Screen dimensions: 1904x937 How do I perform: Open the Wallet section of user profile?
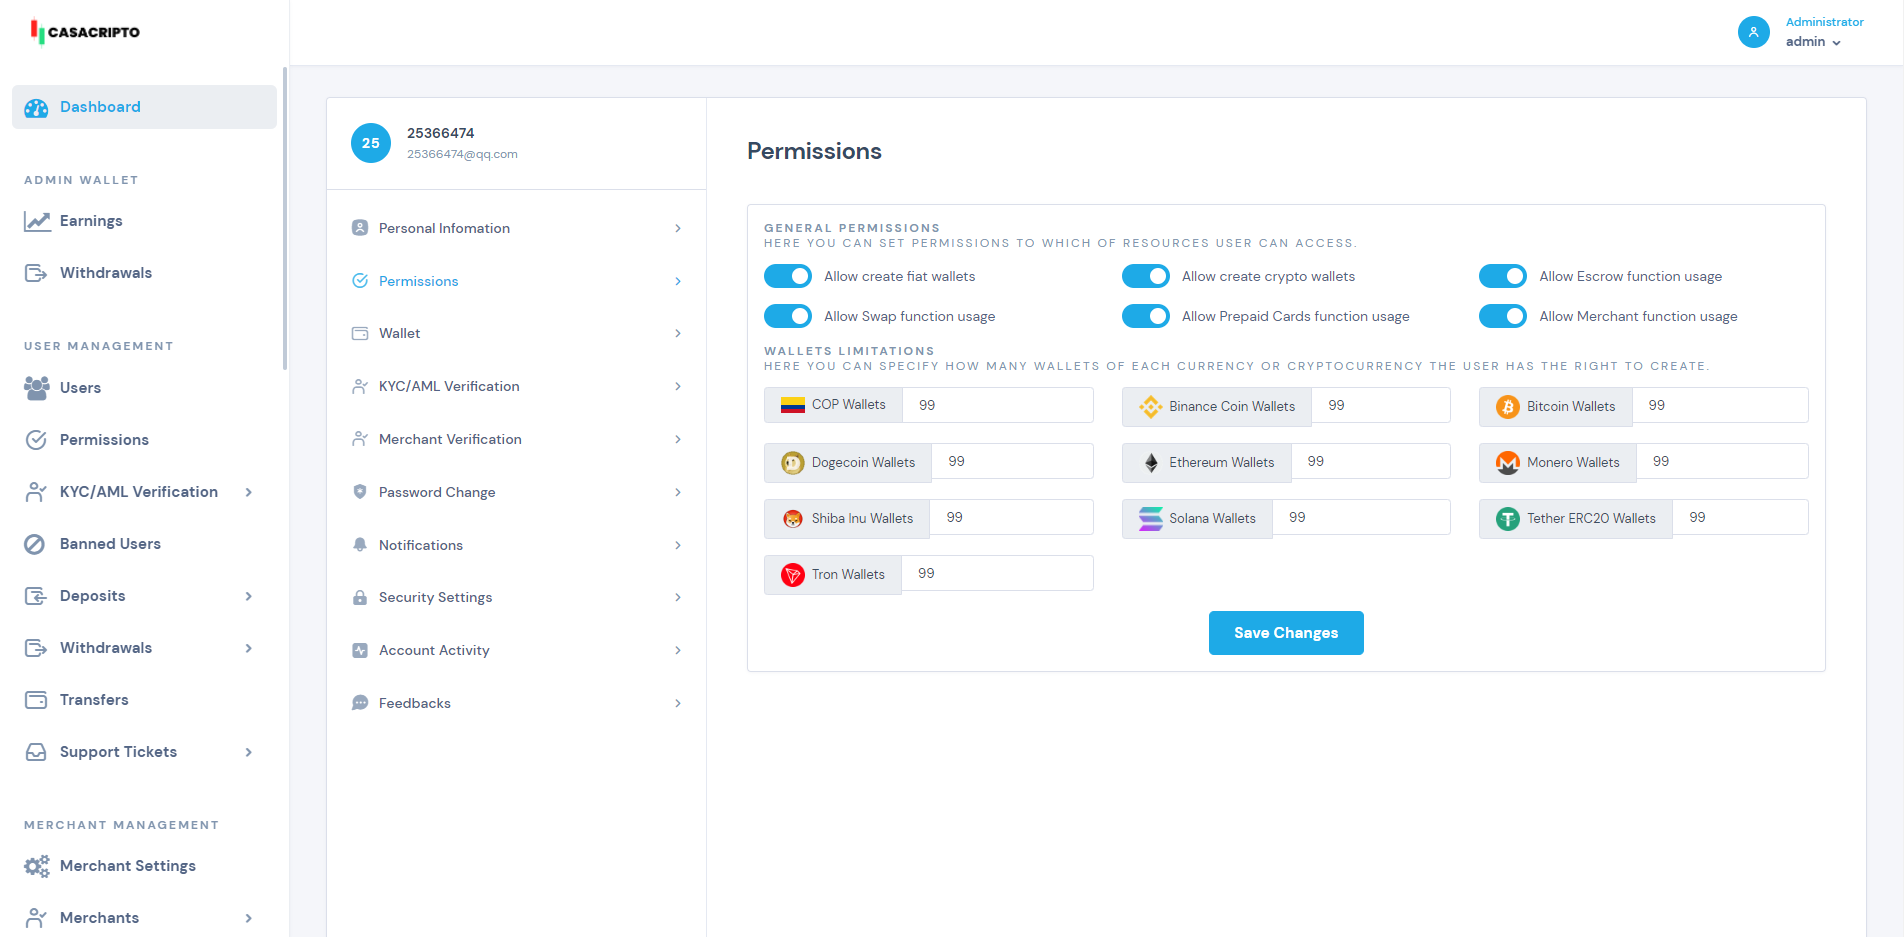click(516, 334)
